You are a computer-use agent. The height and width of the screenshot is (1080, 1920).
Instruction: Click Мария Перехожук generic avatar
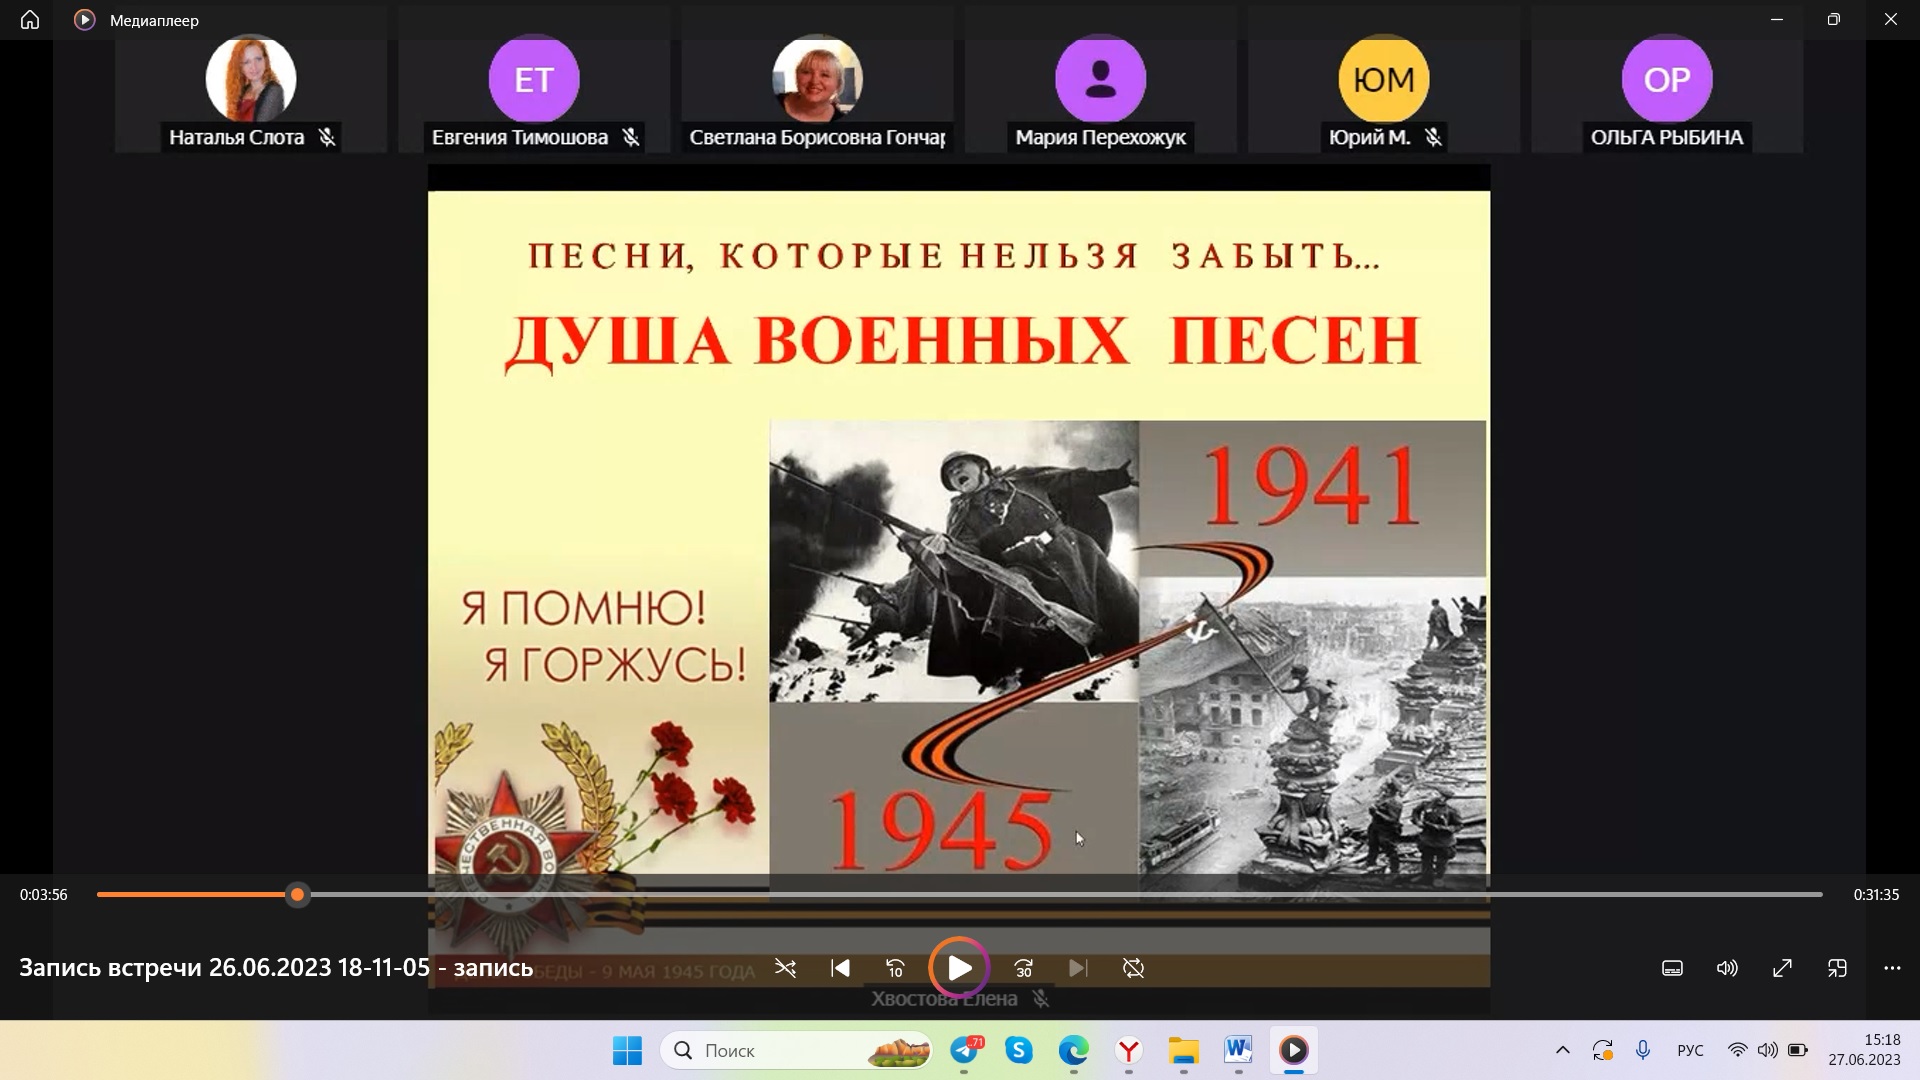[1101, 79]
